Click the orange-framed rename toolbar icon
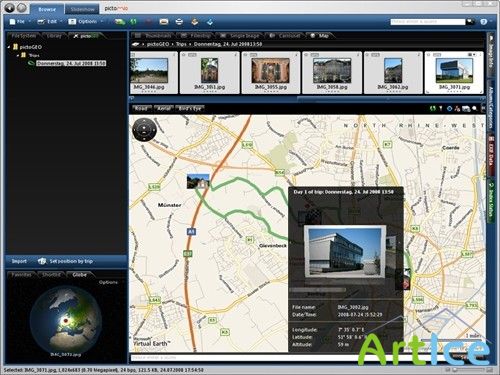 click(x=164, y=22)
